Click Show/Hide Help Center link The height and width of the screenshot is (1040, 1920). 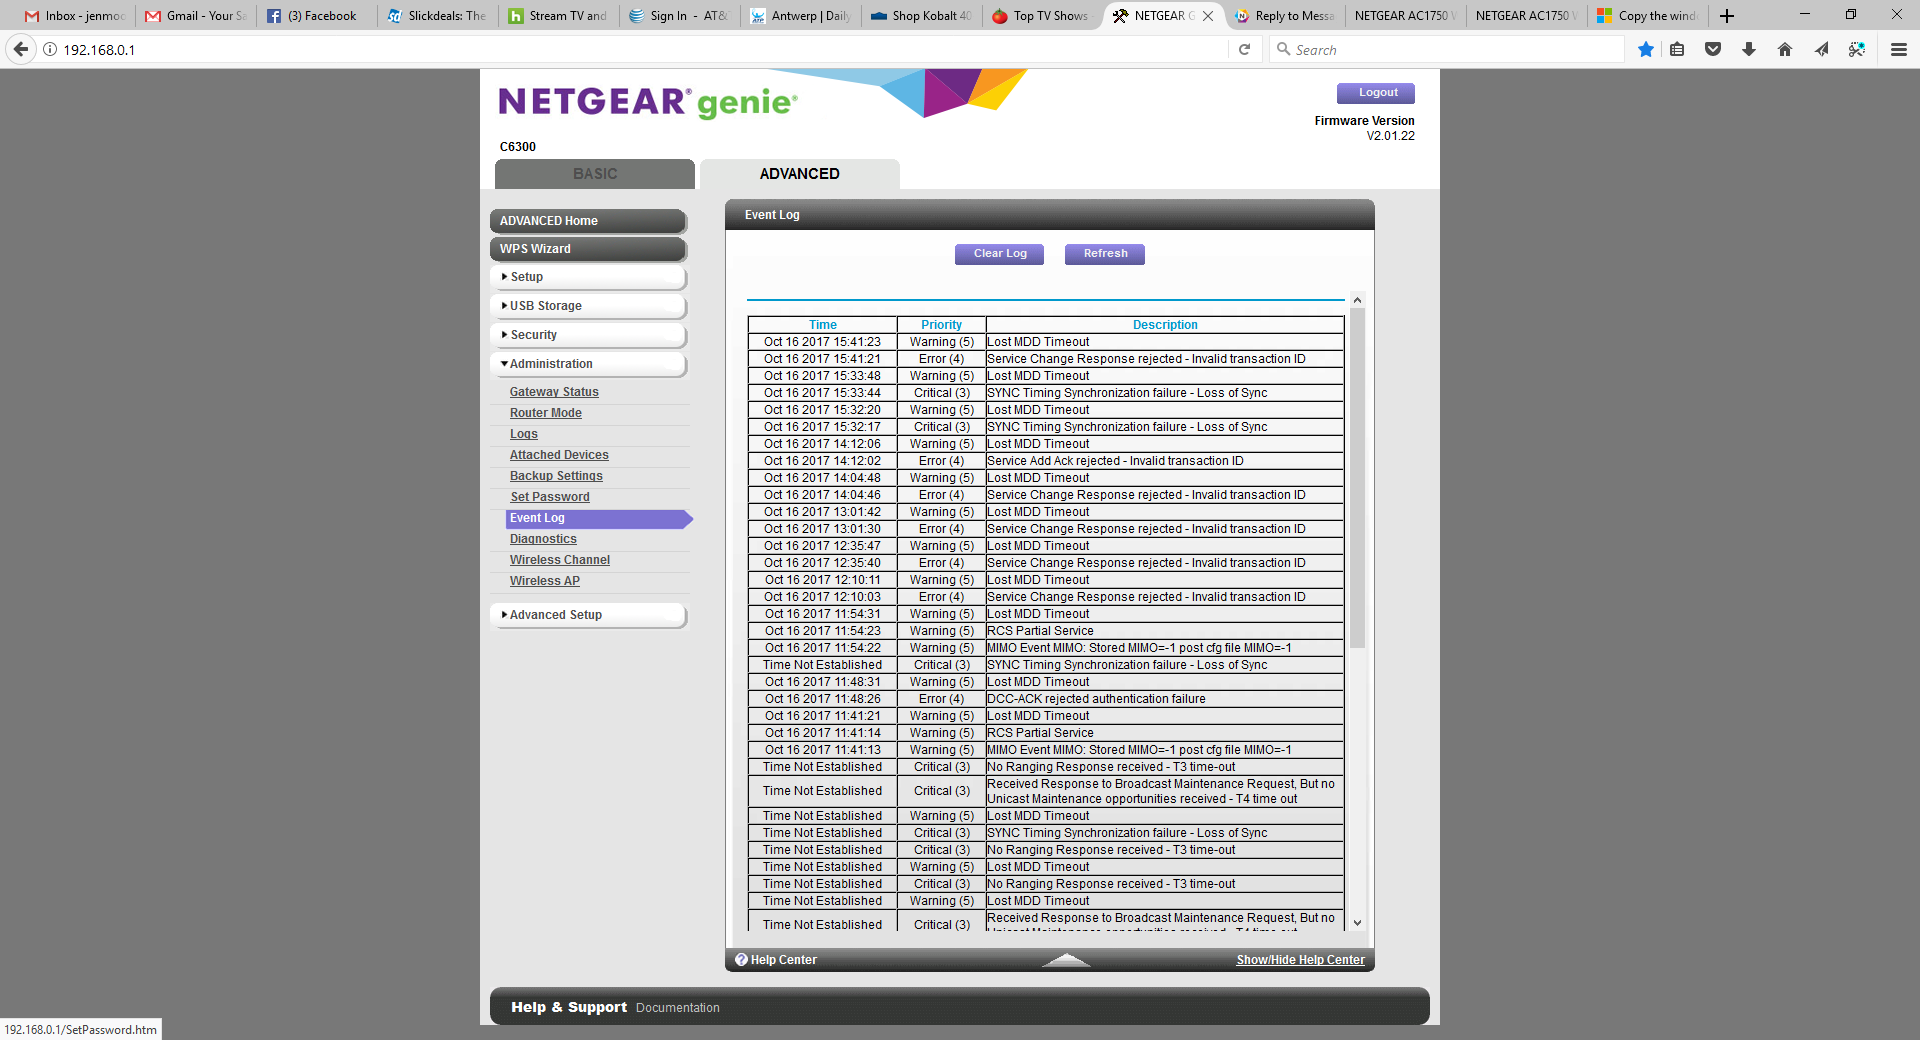coord(1299,959)
